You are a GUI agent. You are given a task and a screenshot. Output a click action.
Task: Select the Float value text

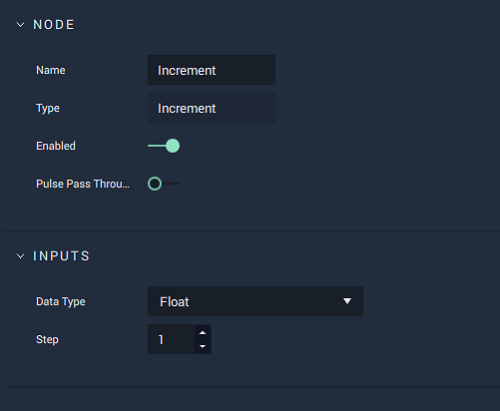click(x=174, y=302)
